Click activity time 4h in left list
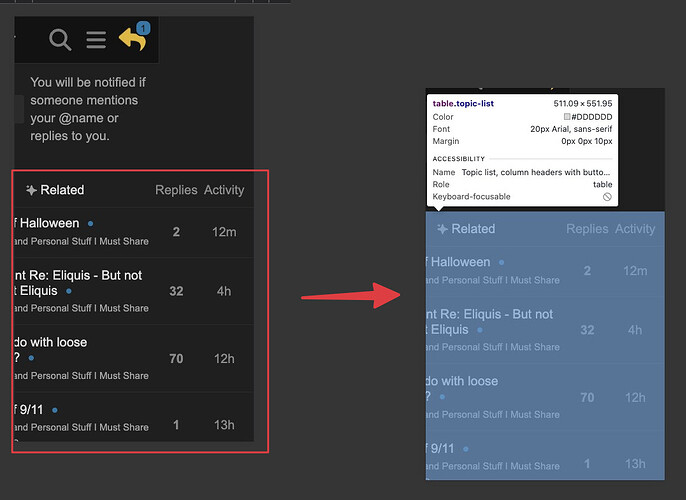The height and width of the screenshot is (500, 686). pos(224,291)
